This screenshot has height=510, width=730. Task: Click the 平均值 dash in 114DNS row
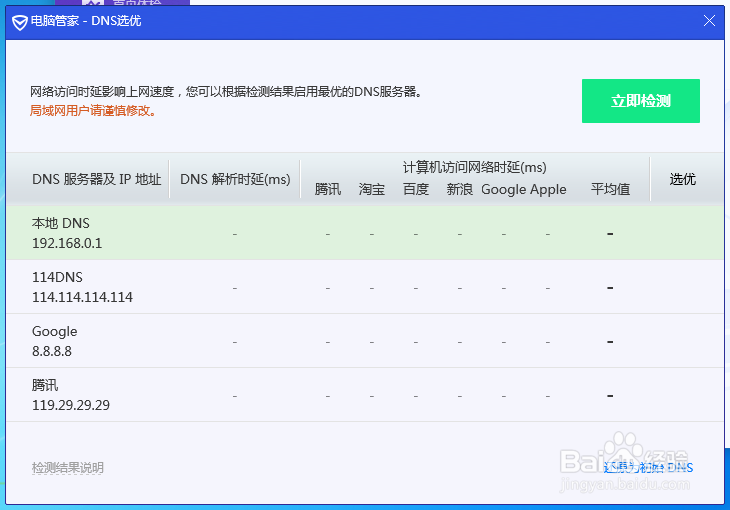pyautogui.click(x=610, y=288)
